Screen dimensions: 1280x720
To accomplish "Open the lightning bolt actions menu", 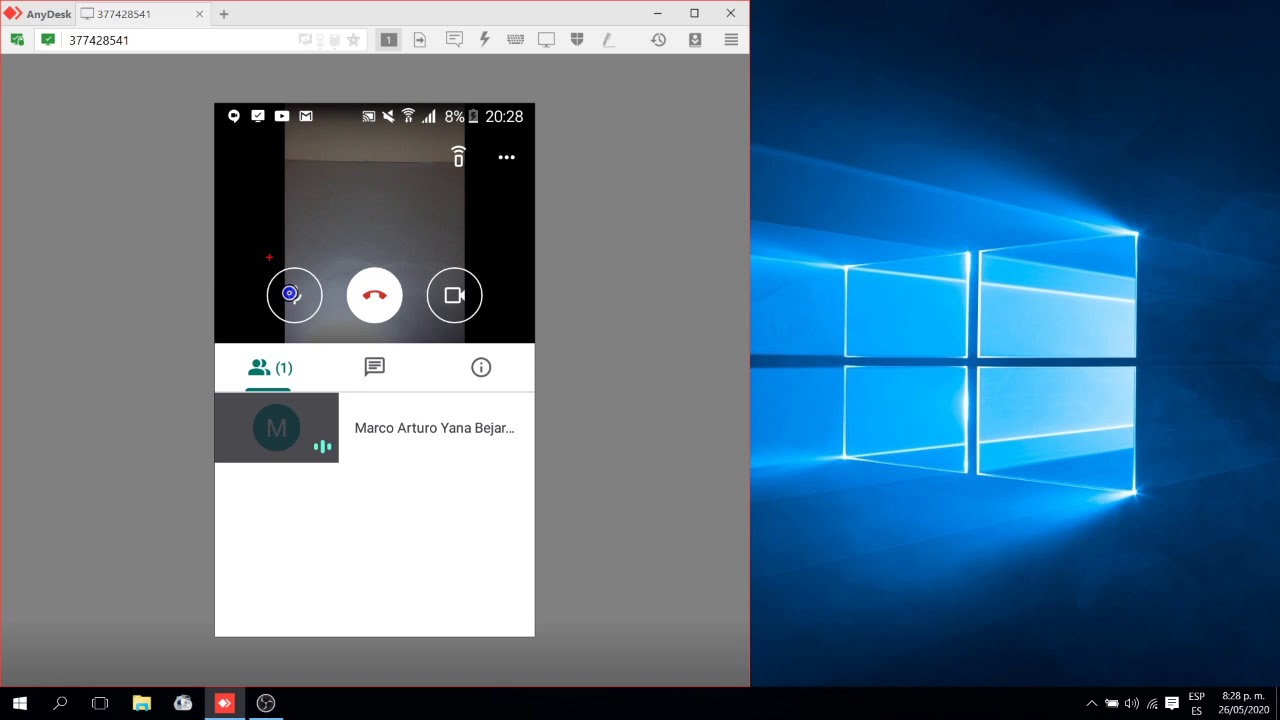I will pyautogui.click(x=485, y=40).
